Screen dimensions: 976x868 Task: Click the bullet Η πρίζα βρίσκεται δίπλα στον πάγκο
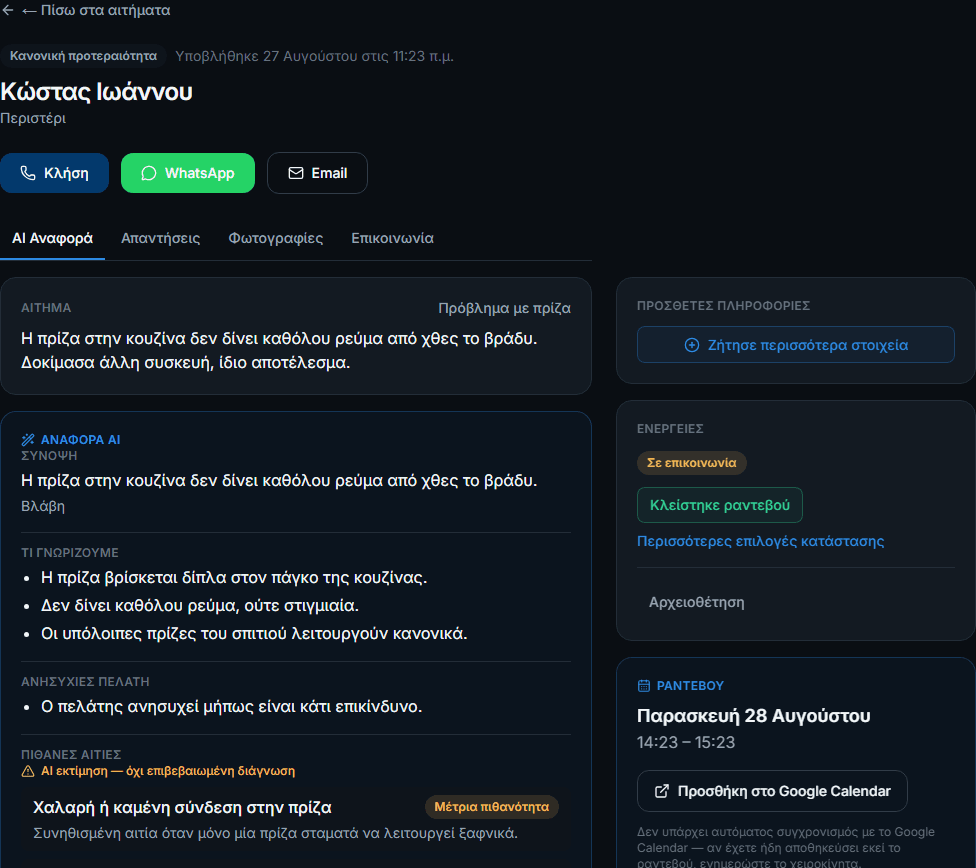coord(234,577)
